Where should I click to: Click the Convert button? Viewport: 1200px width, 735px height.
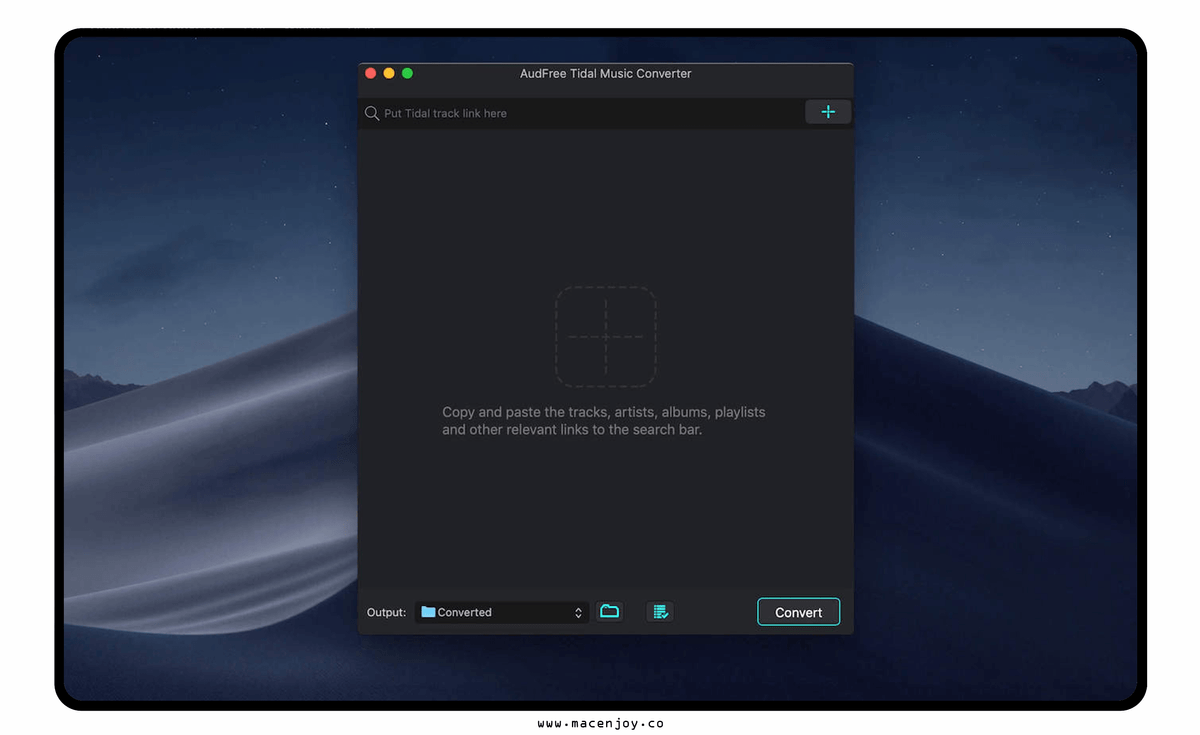(799, 612)
